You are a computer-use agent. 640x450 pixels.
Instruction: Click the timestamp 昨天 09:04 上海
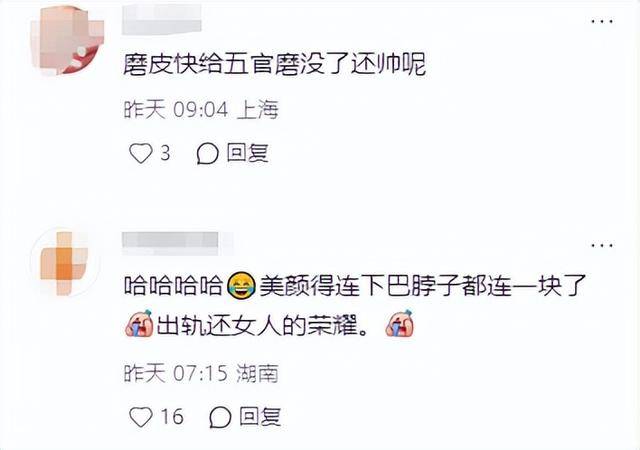click(201, 109)
